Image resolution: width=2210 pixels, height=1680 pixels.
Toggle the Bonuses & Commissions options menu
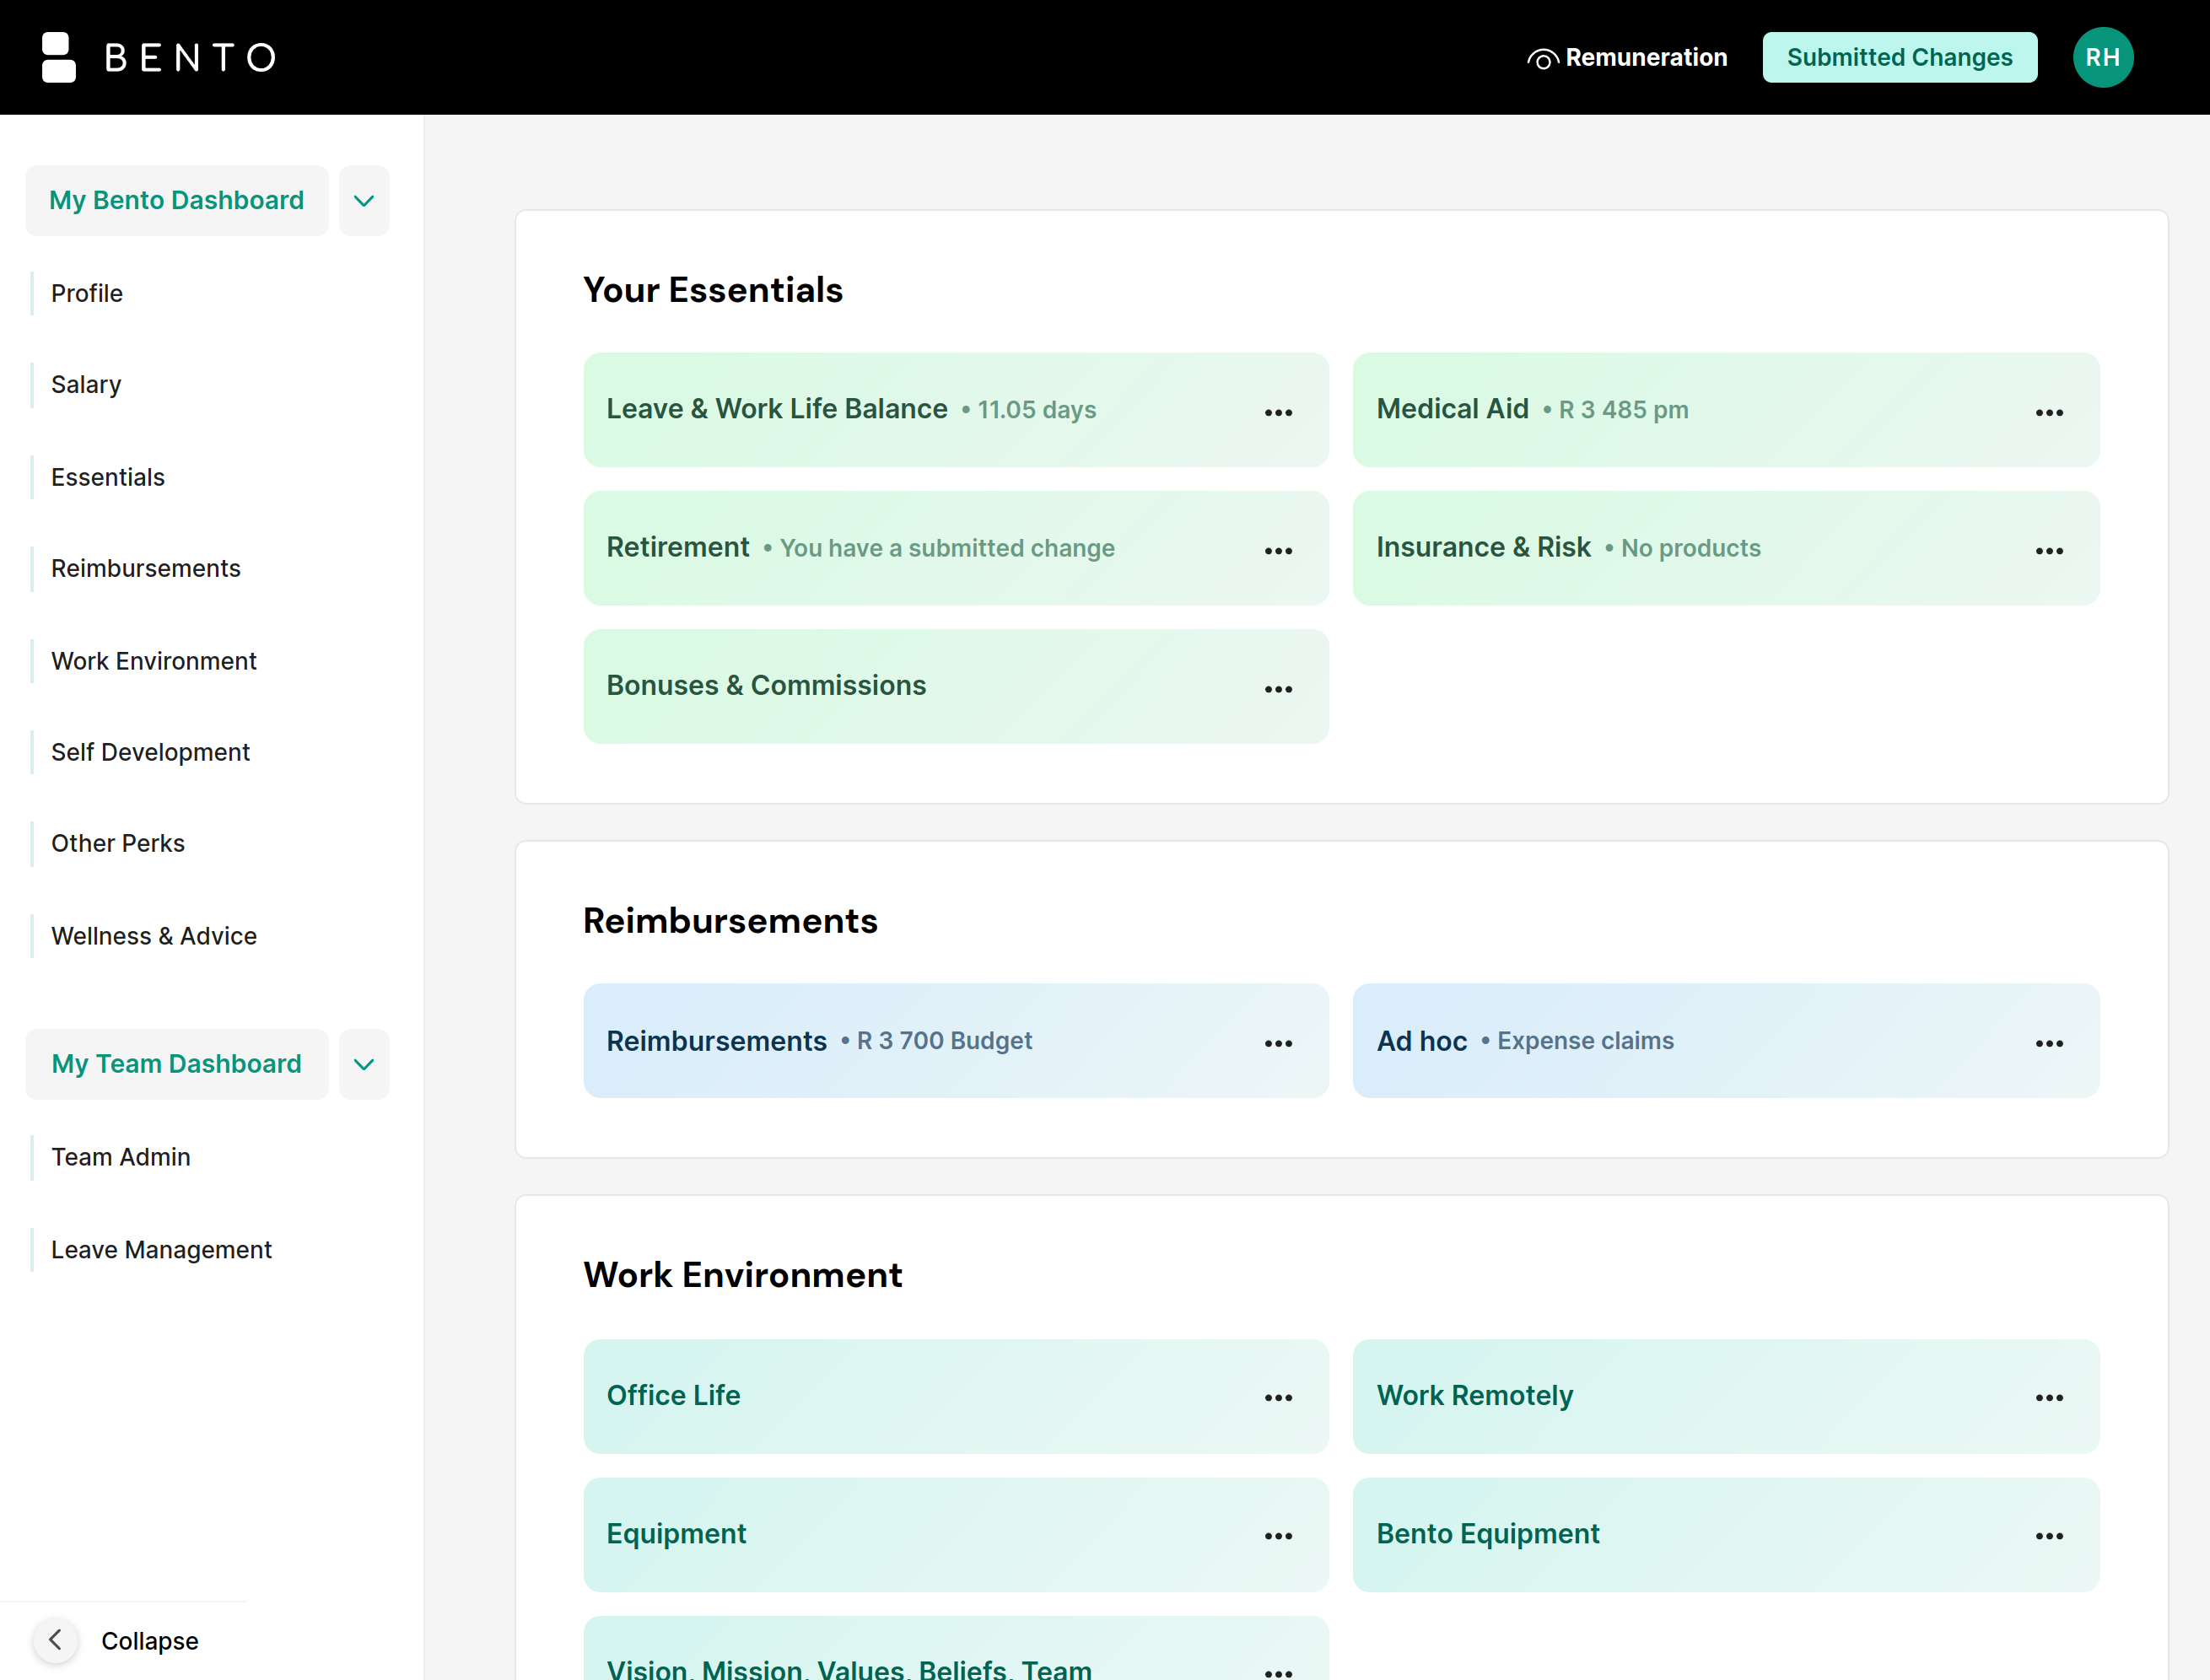click(x=1278, y=688)
